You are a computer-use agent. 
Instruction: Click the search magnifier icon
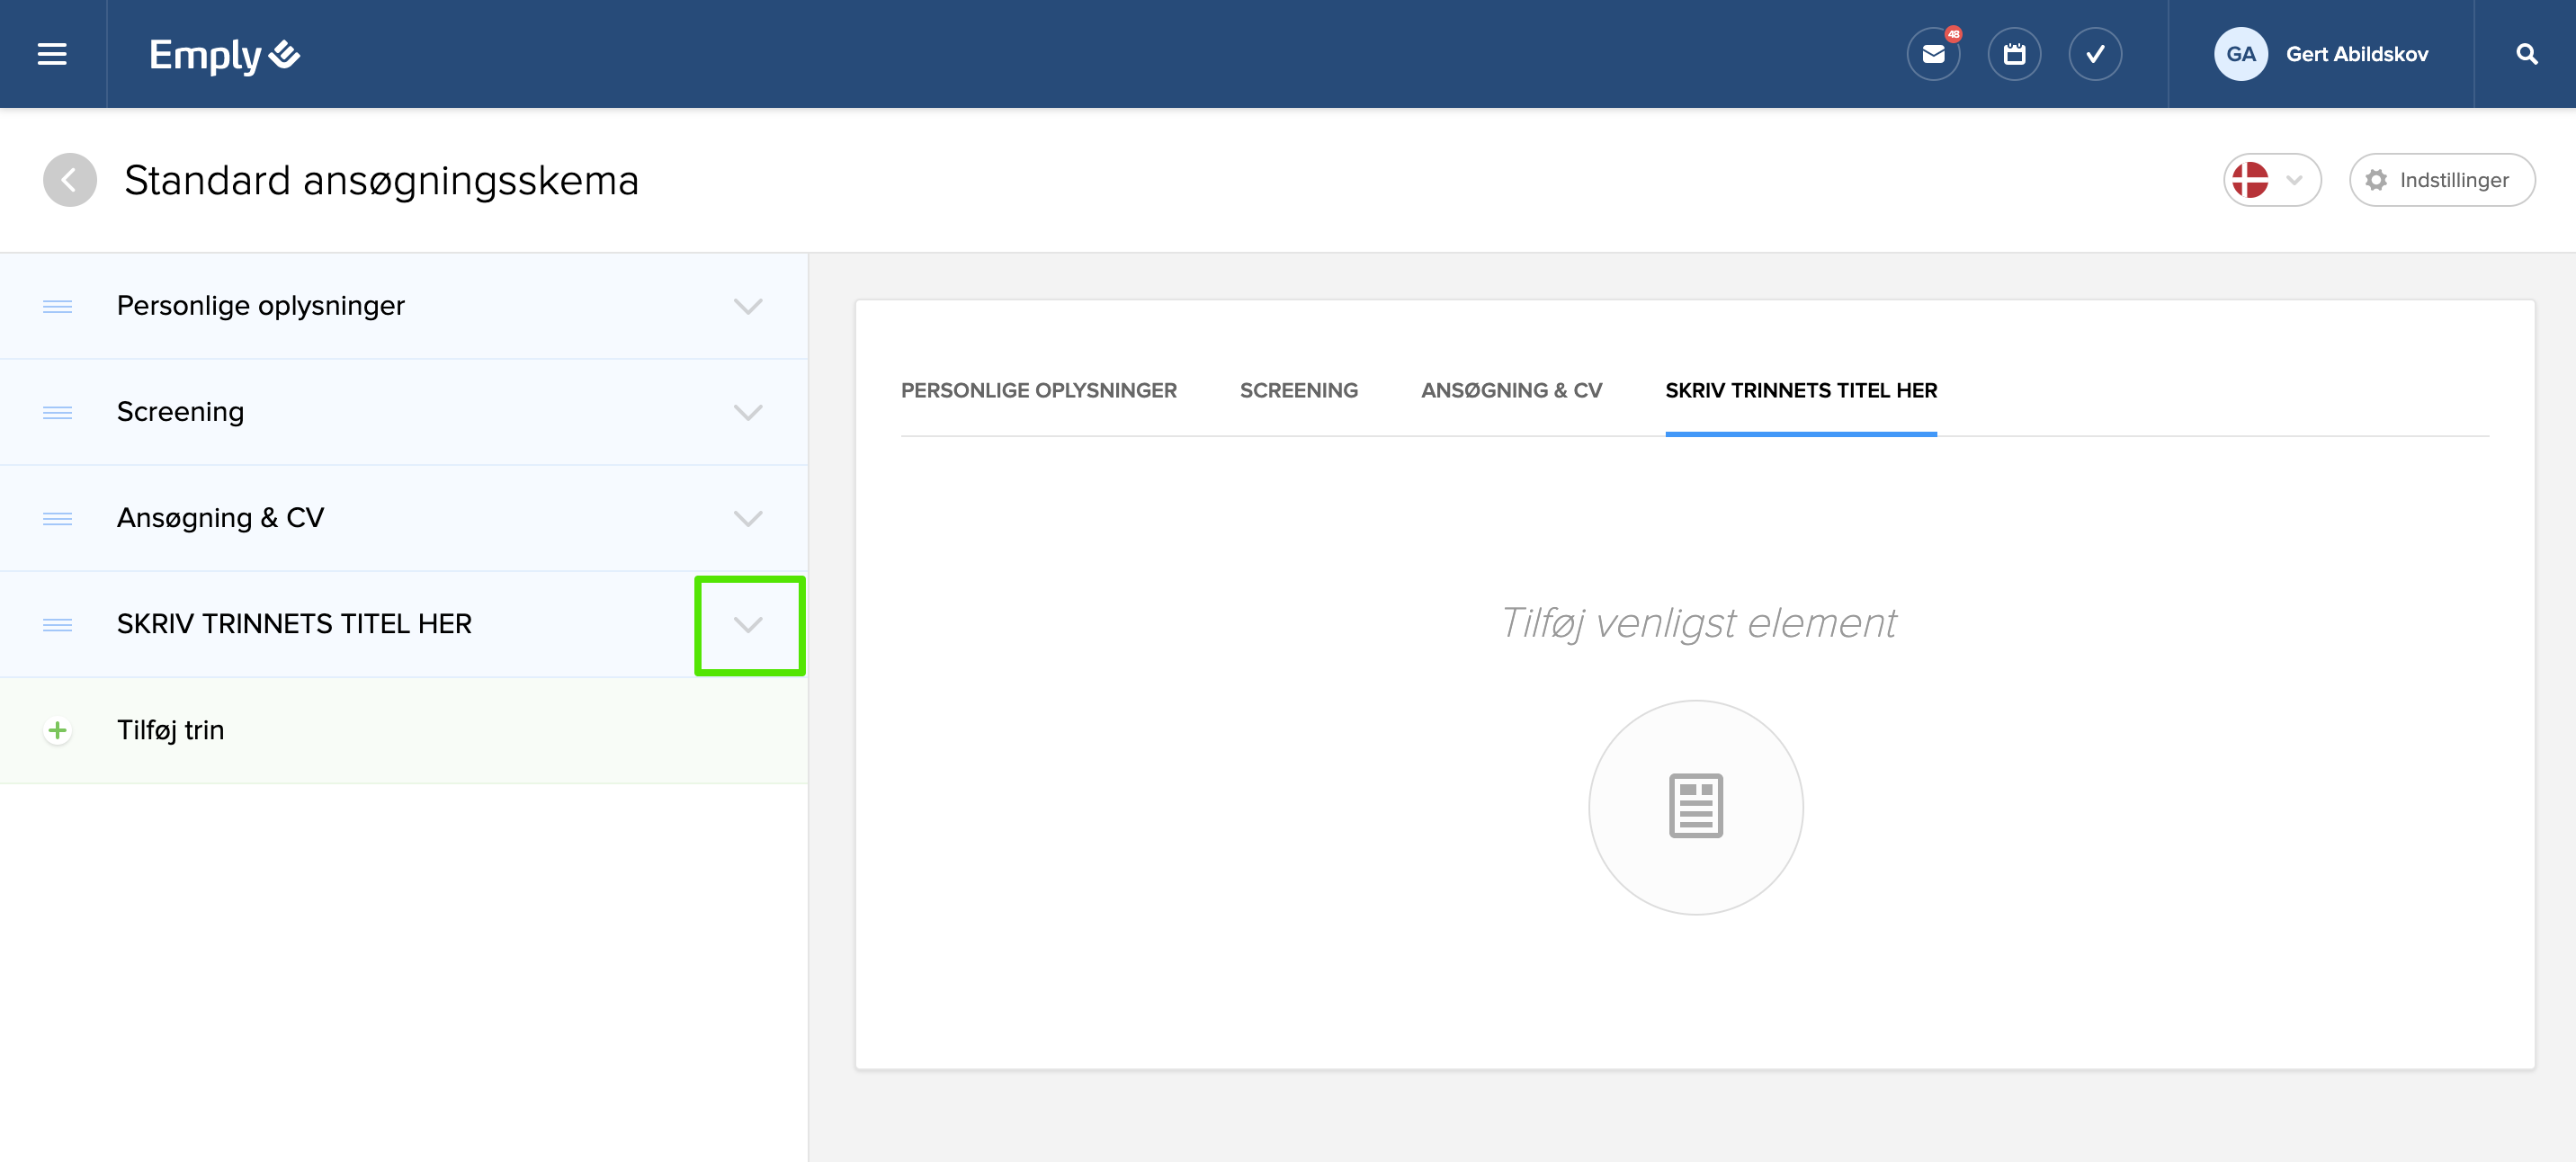(2526, 54)
